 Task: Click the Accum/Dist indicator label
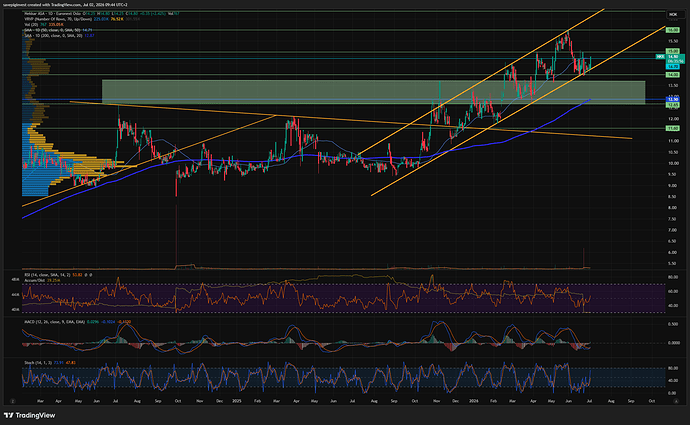pyautogui.click(x=35, y=280)
